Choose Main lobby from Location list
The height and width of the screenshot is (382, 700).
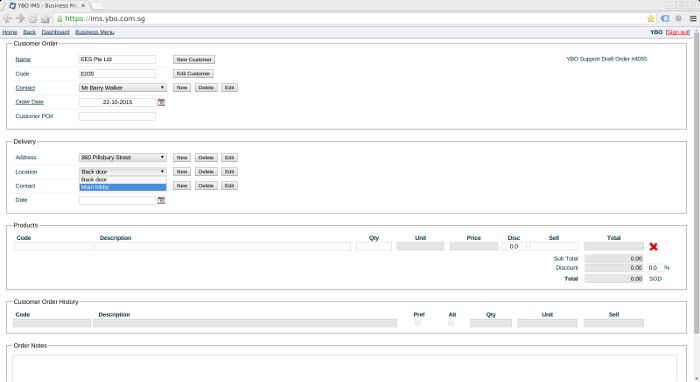(123, 187)
